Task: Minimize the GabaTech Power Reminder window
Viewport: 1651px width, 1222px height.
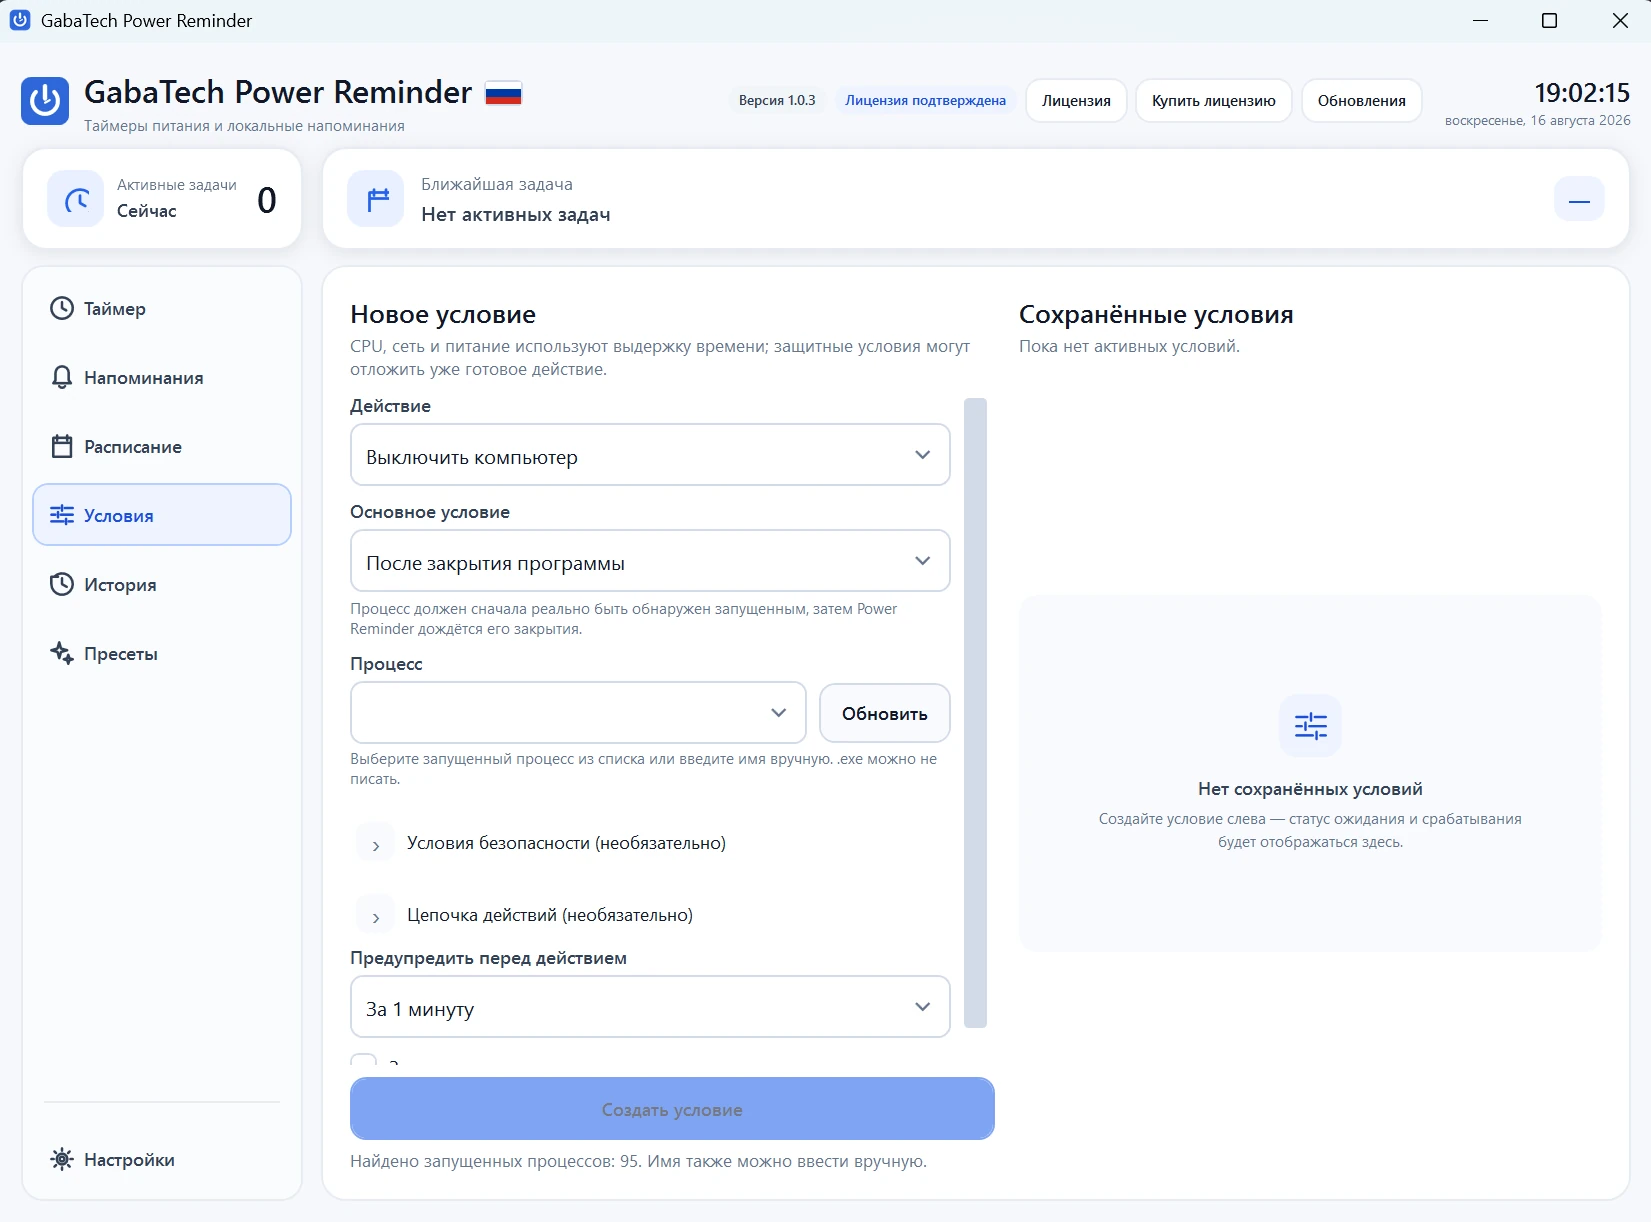Action: (1481, 21)
